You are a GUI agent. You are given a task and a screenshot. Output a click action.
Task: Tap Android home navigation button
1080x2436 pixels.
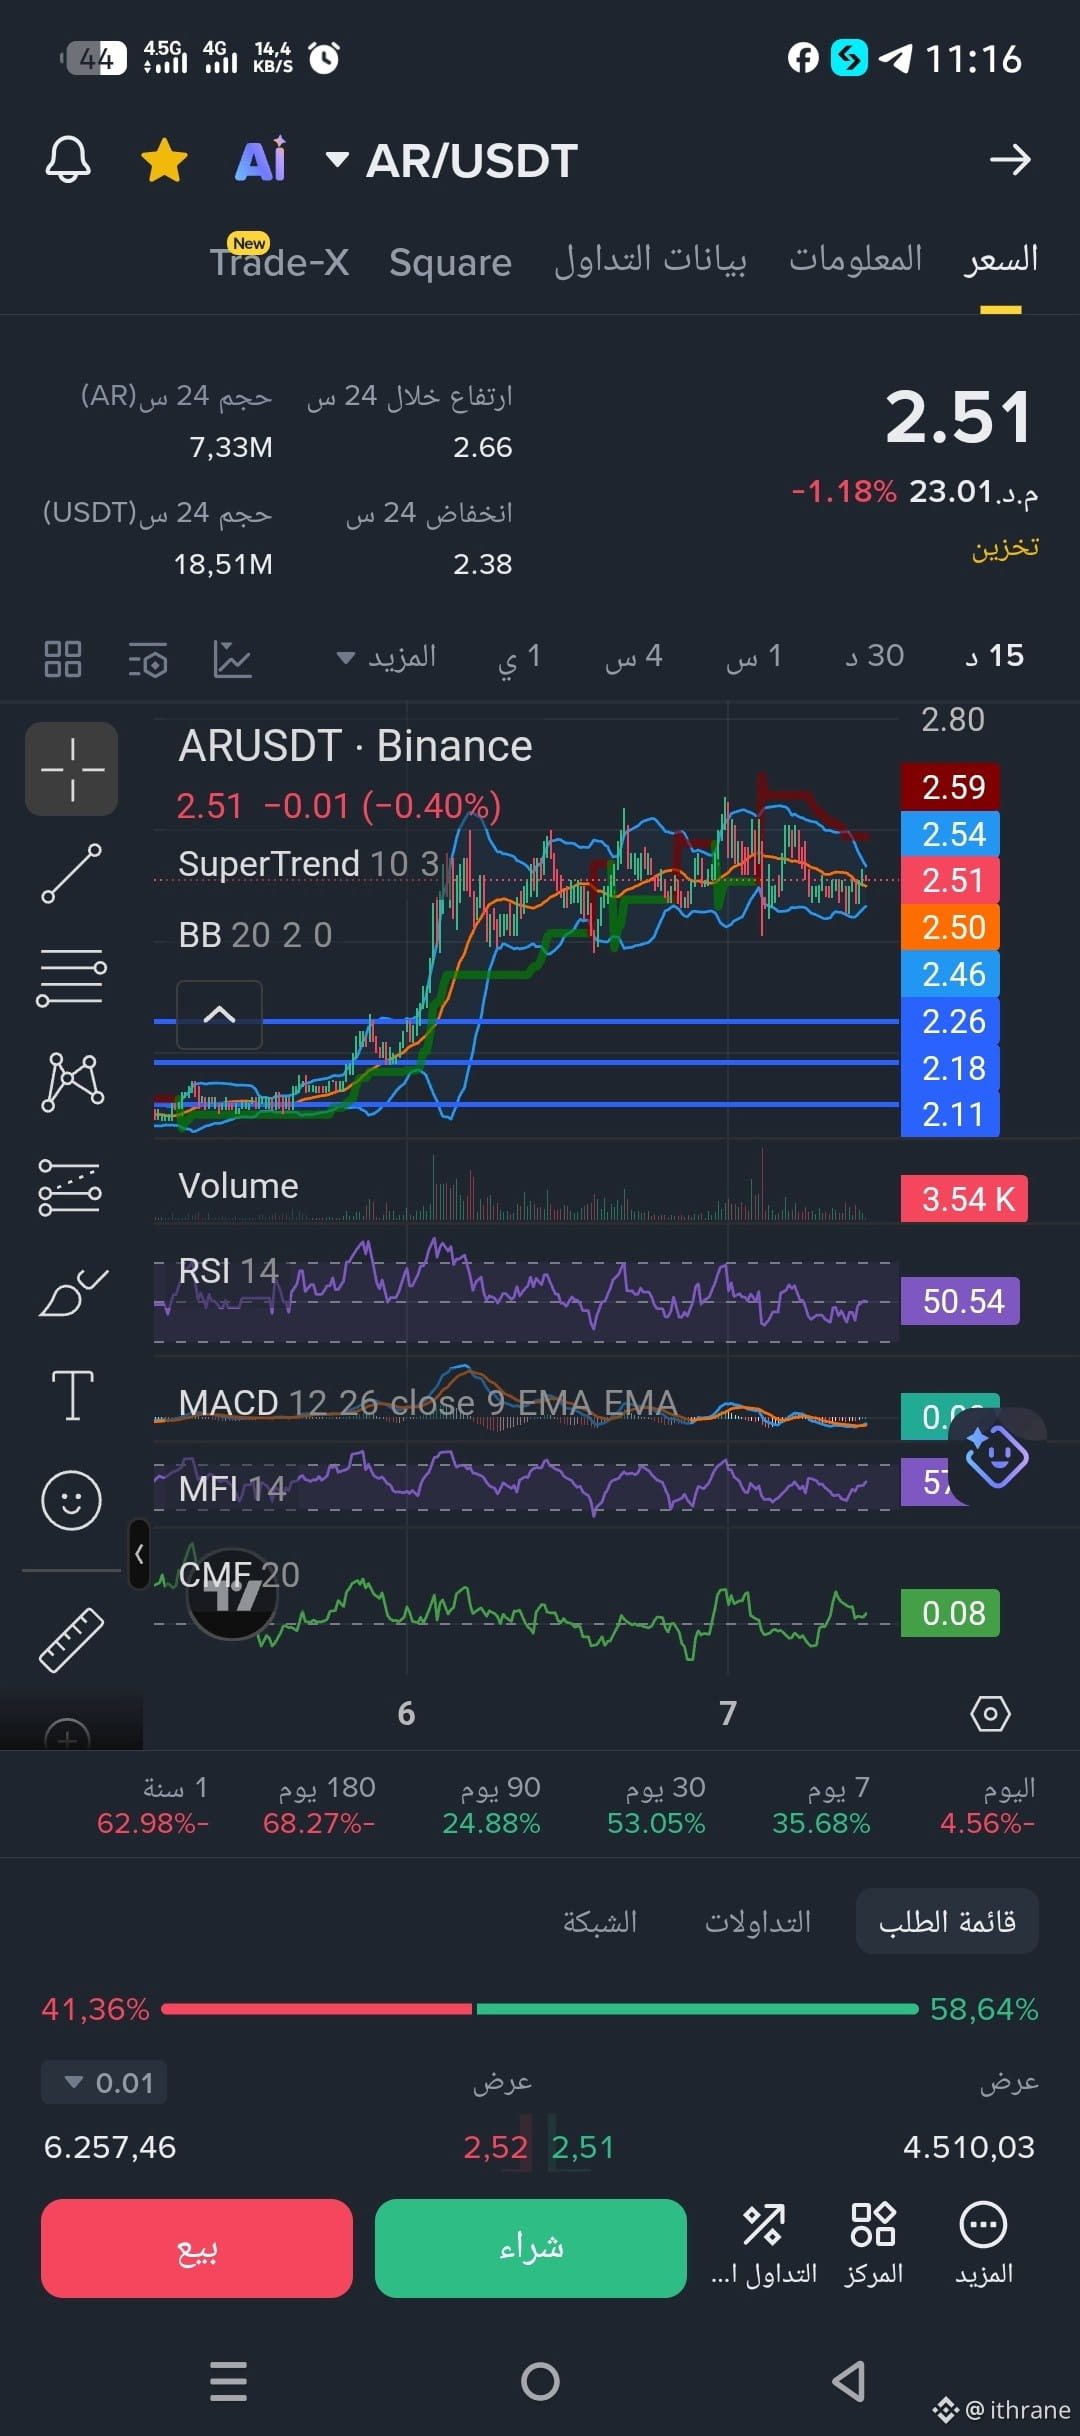(540, 2381)
